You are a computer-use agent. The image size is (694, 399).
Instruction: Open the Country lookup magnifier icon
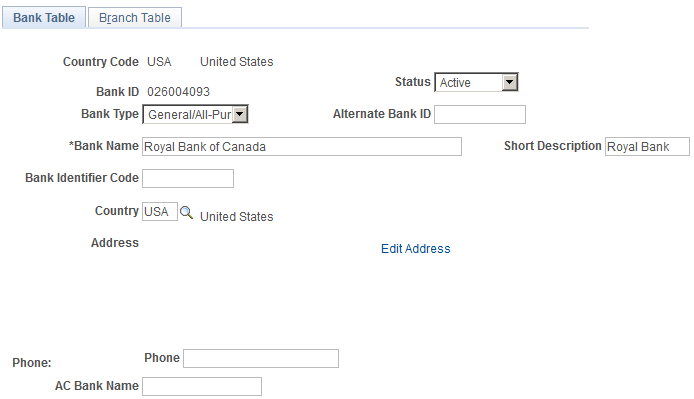point(186,213)
